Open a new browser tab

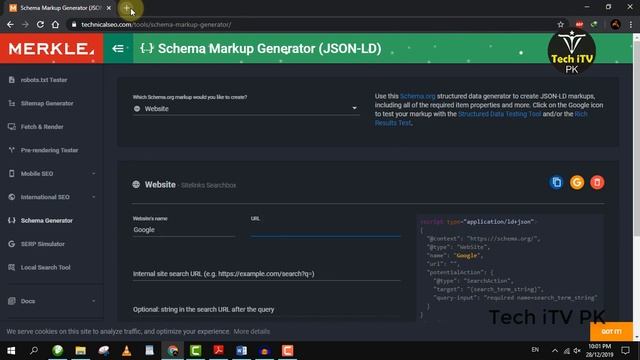pos(127,8)
